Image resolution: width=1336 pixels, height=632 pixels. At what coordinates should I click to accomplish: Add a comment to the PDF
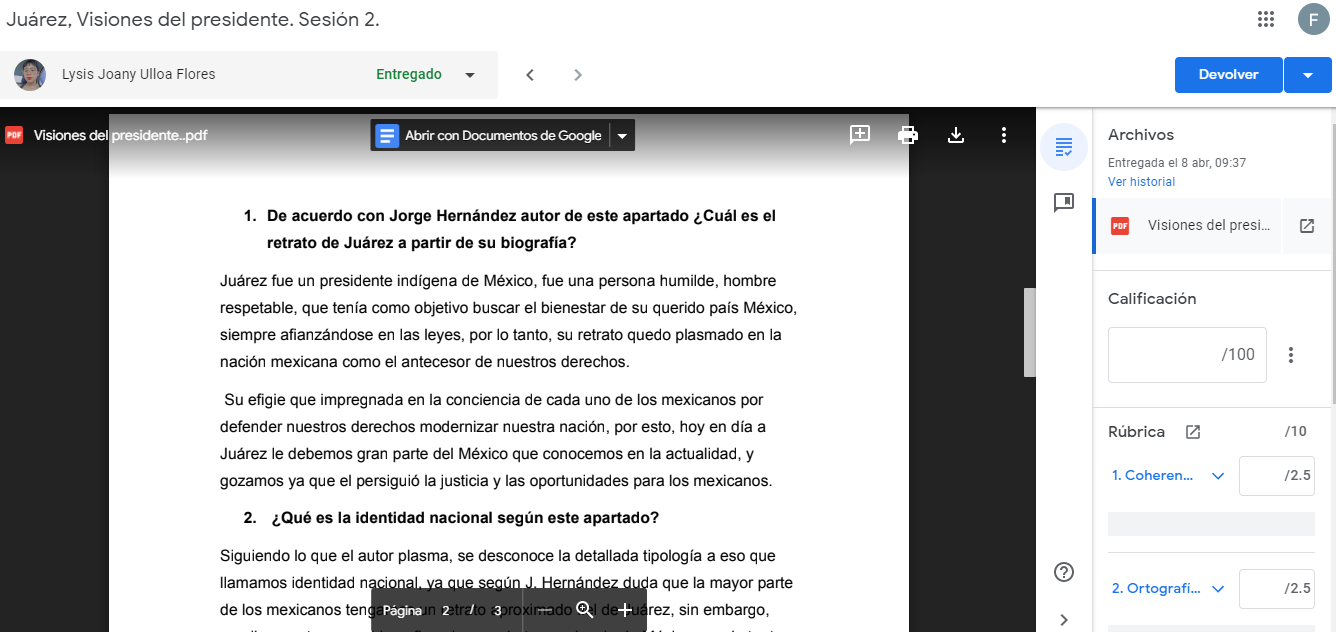[x=860, y=135]
